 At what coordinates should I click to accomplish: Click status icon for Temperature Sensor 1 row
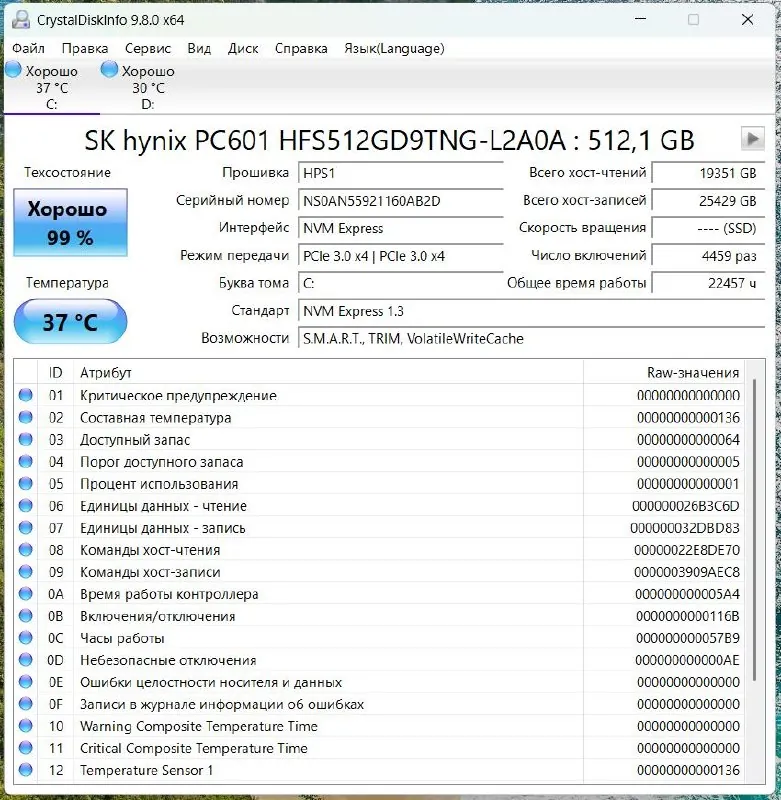26,770
